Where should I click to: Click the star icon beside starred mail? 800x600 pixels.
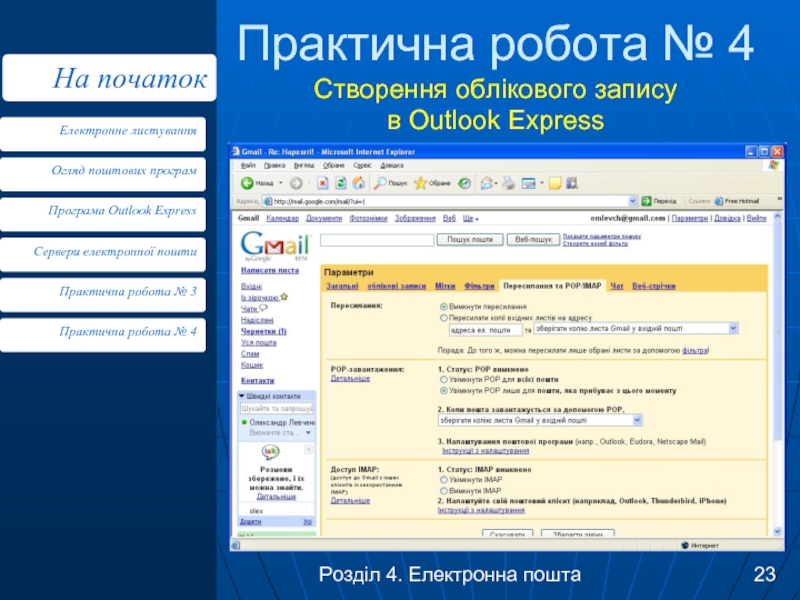coord(284,297)
